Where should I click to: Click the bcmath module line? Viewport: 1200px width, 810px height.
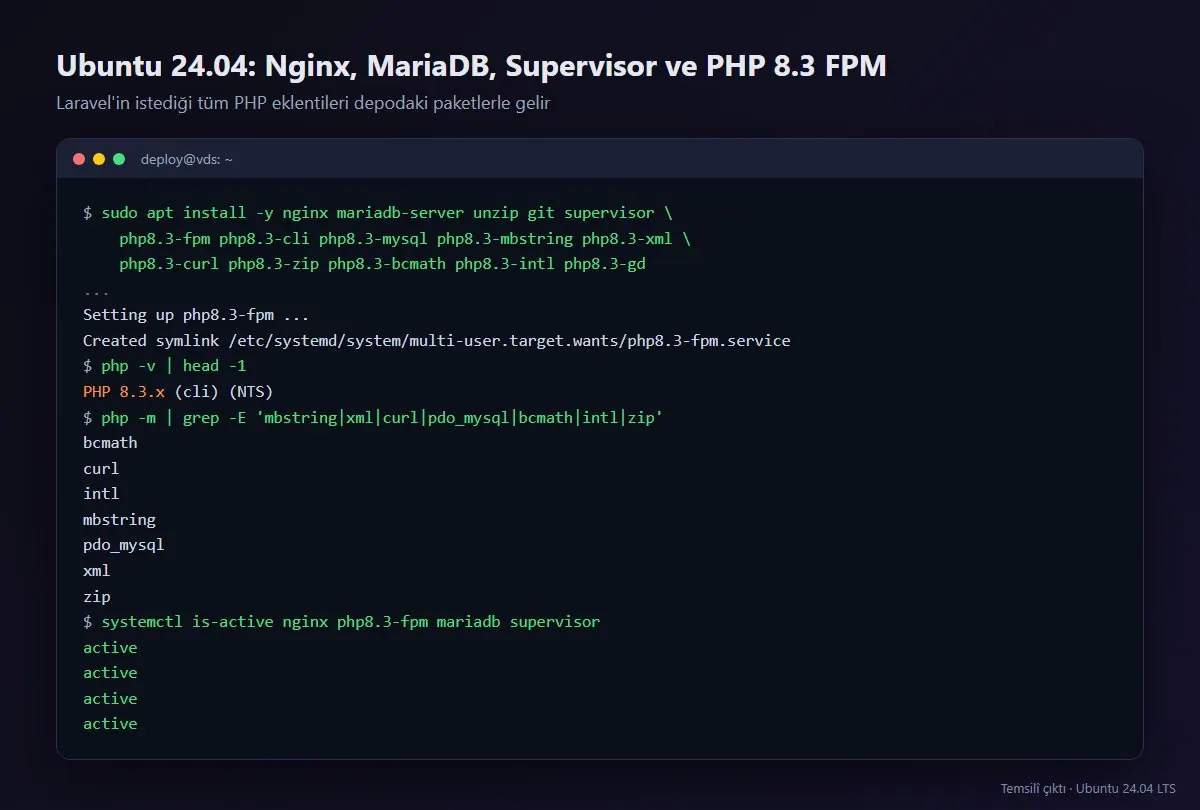(110, 443)
